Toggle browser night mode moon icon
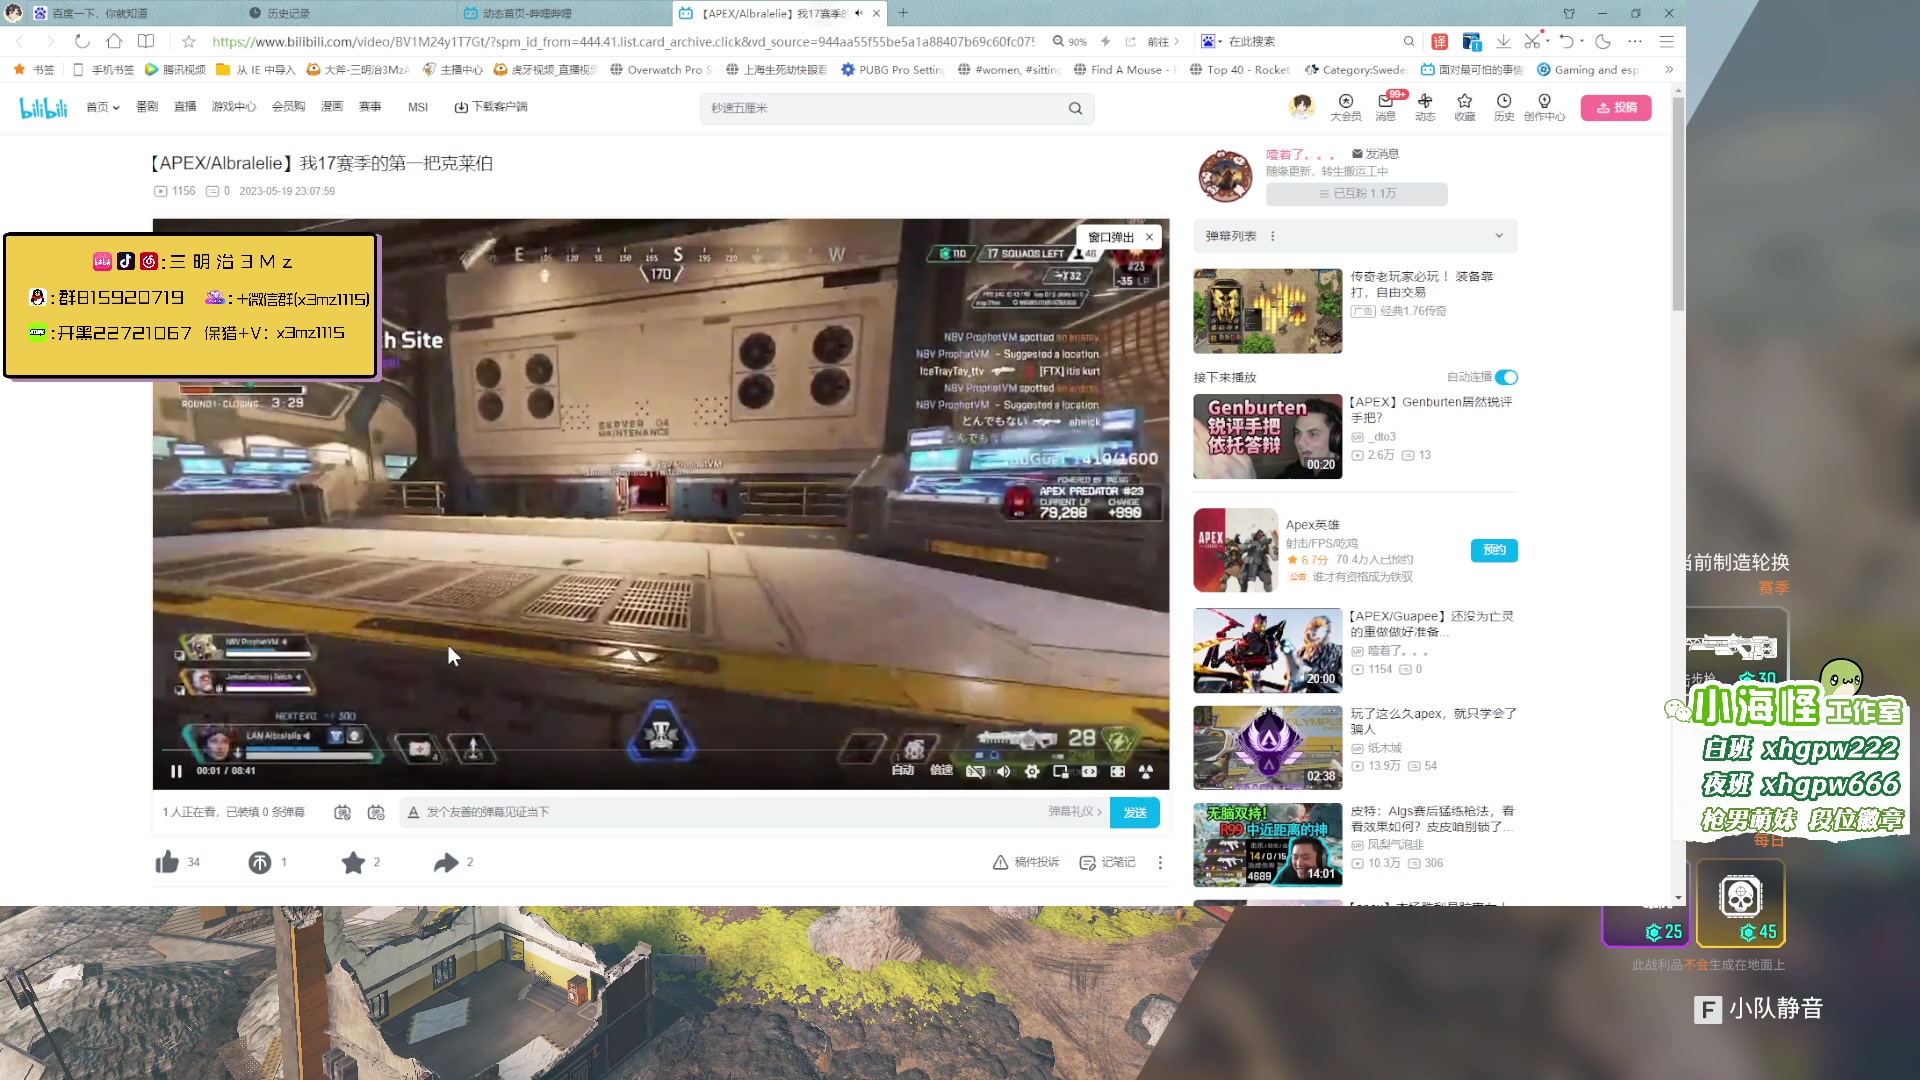 pyautogui.click(x=1603, y=41)
